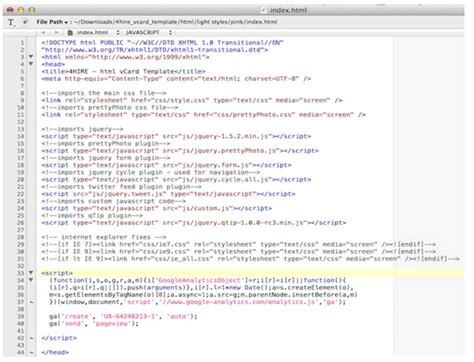Click the green zoom window button
Screen dimensions: 474x362
32,10
